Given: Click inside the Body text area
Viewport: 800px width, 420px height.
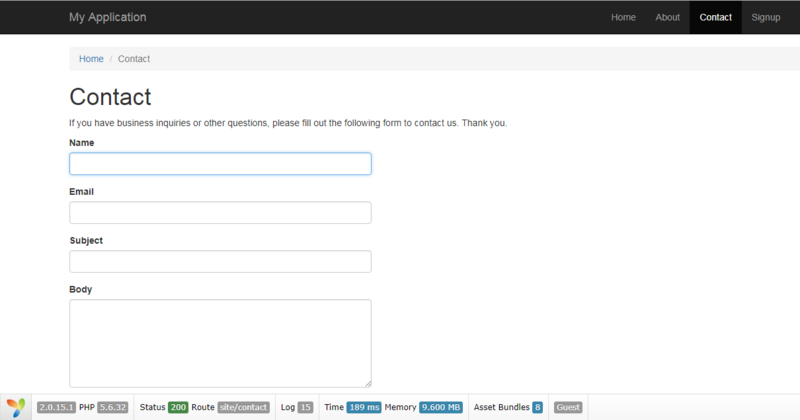Looking at the screenshot, I should (220, 343).
